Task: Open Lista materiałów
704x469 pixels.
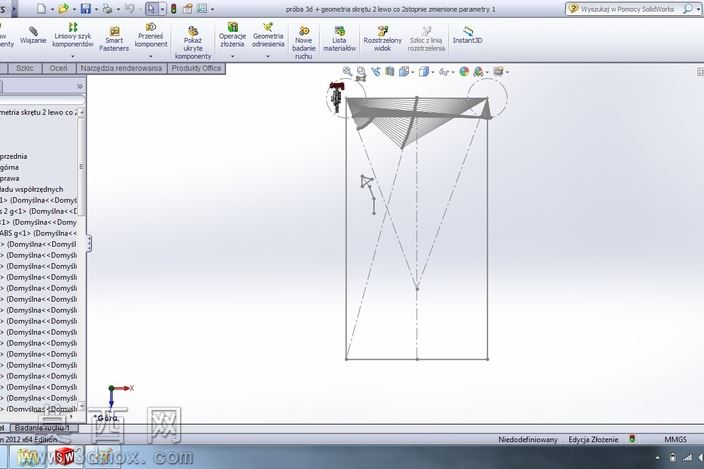Action: (x=339, y=39)
